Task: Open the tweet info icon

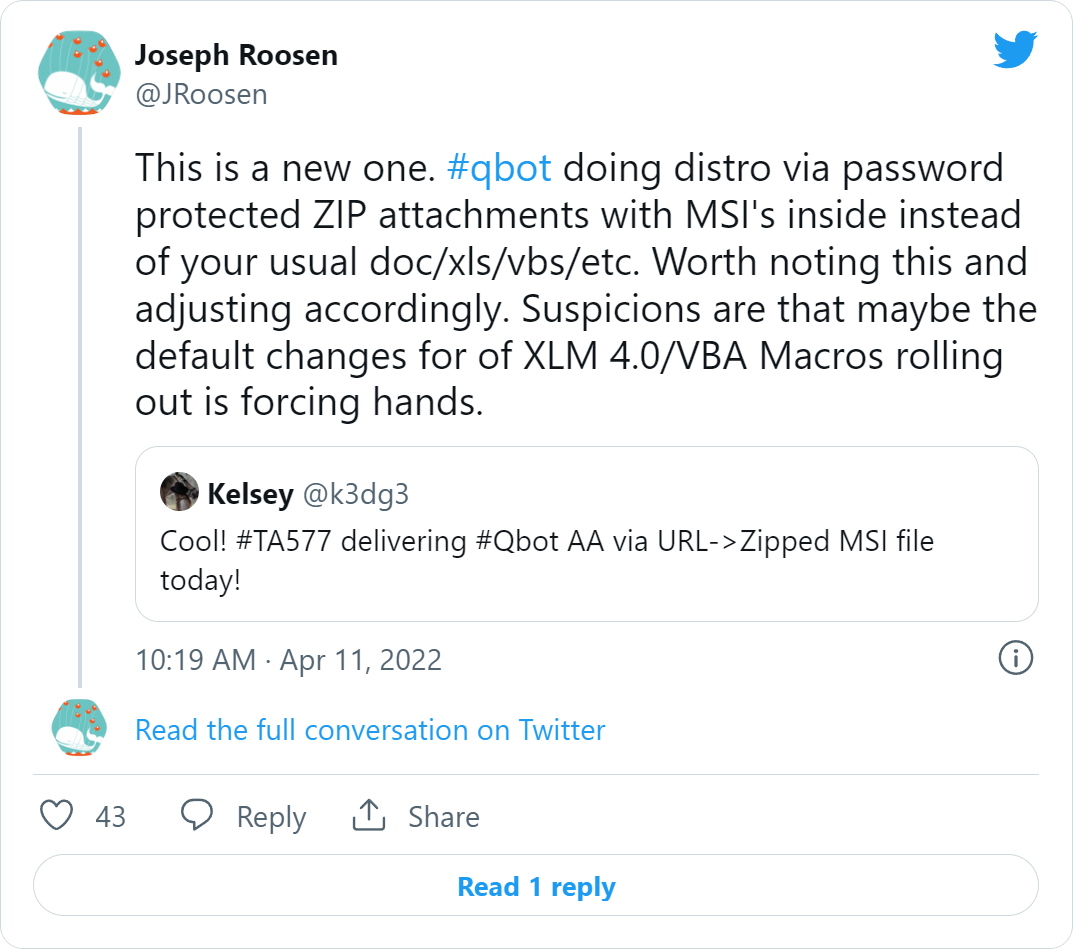Action: click(x=1016, y=658)
